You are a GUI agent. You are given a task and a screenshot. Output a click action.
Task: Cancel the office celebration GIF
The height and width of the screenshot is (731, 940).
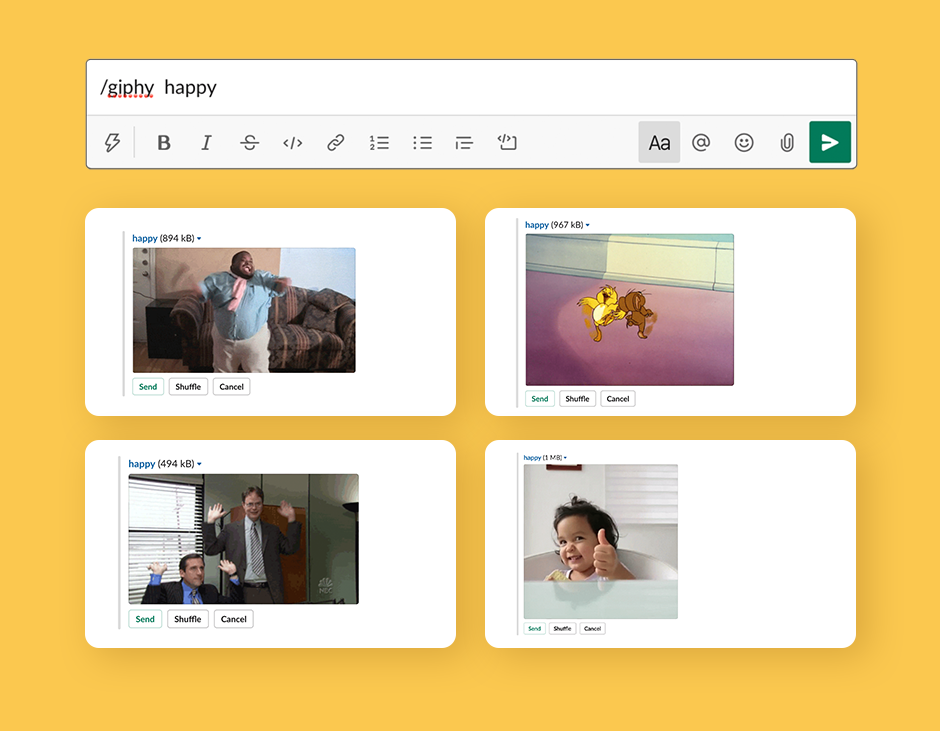tap(234, 619)
